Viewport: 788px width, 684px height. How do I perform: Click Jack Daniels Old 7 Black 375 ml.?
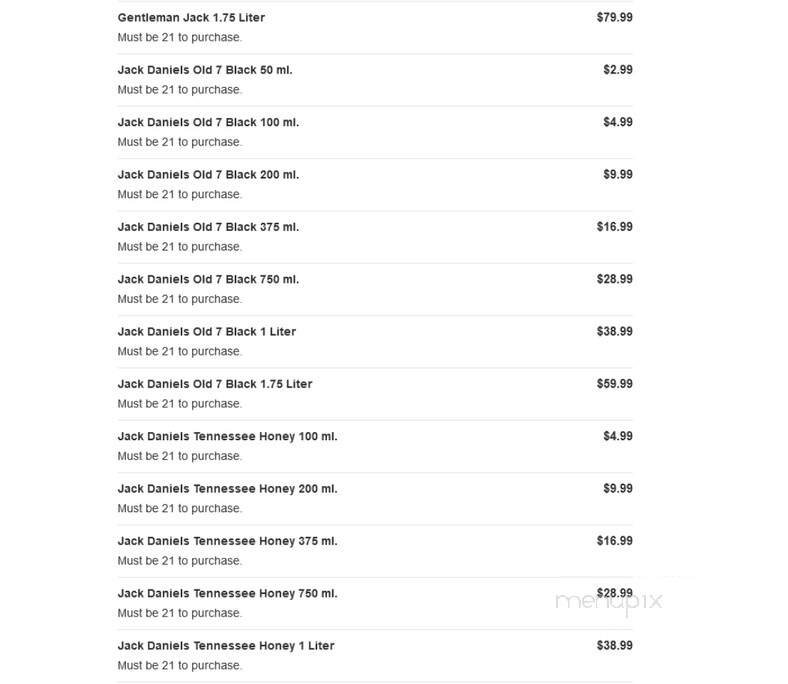(x=208, y=227)
